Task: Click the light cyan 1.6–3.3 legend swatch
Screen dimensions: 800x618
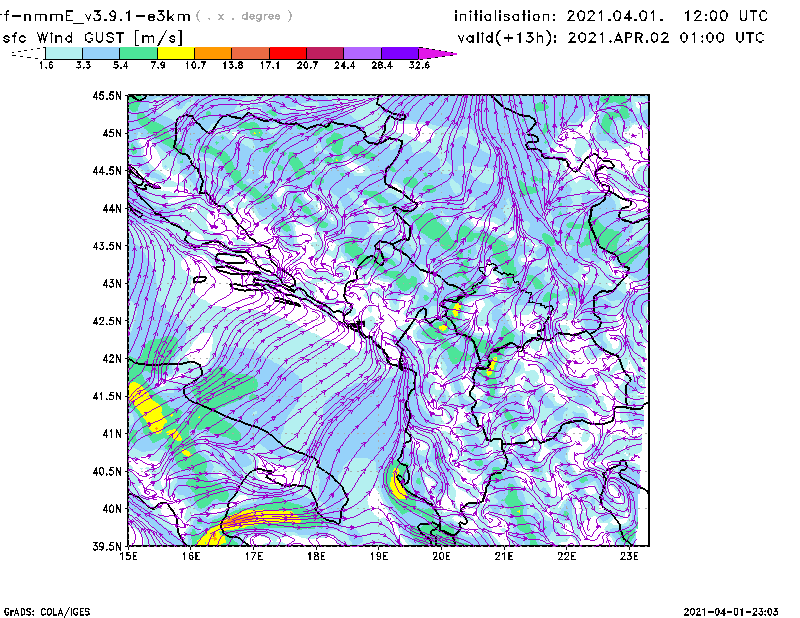Action: 64,53
